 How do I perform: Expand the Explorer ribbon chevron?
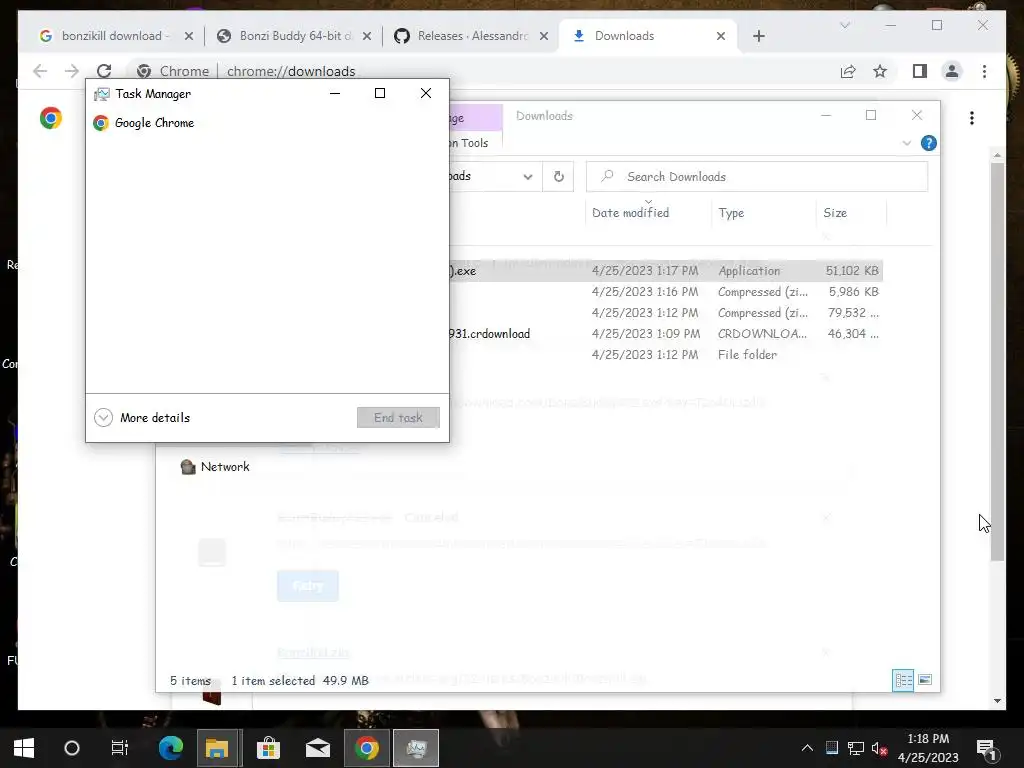pyautogui.click(x=906, y=143)
